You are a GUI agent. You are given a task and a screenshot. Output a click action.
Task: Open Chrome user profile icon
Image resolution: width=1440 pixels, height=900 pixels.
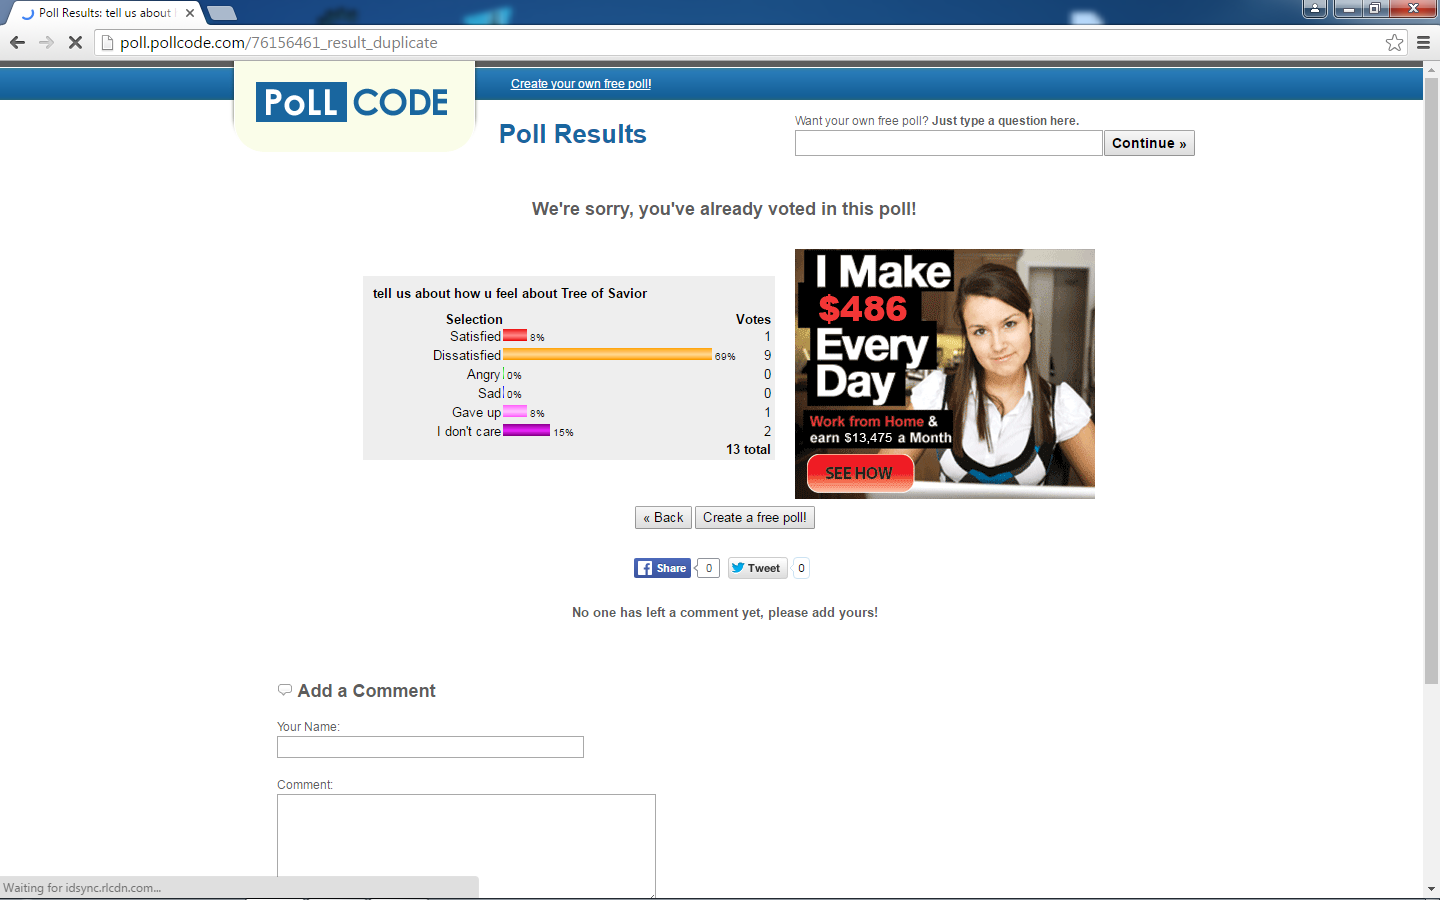point(1315,9)
